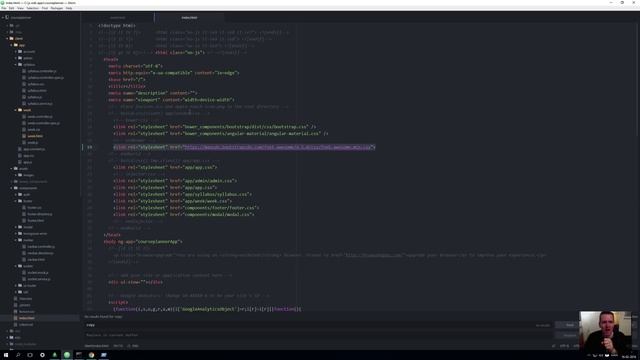Screen dimensions: 640x360
Task: Switch to the first editor tab
Action: pyautogui.click(x=118, y=18)
